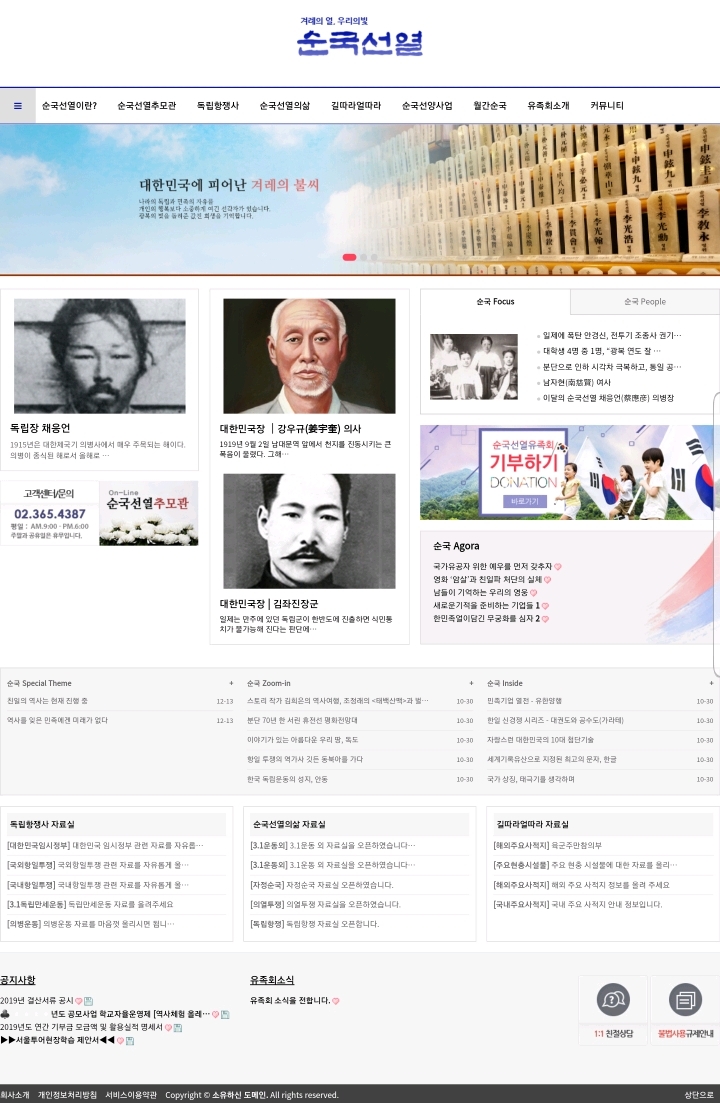
Task: Open 분단 70년 한 서린 휴전선 평화전망대
Action: tap(302, 720)
